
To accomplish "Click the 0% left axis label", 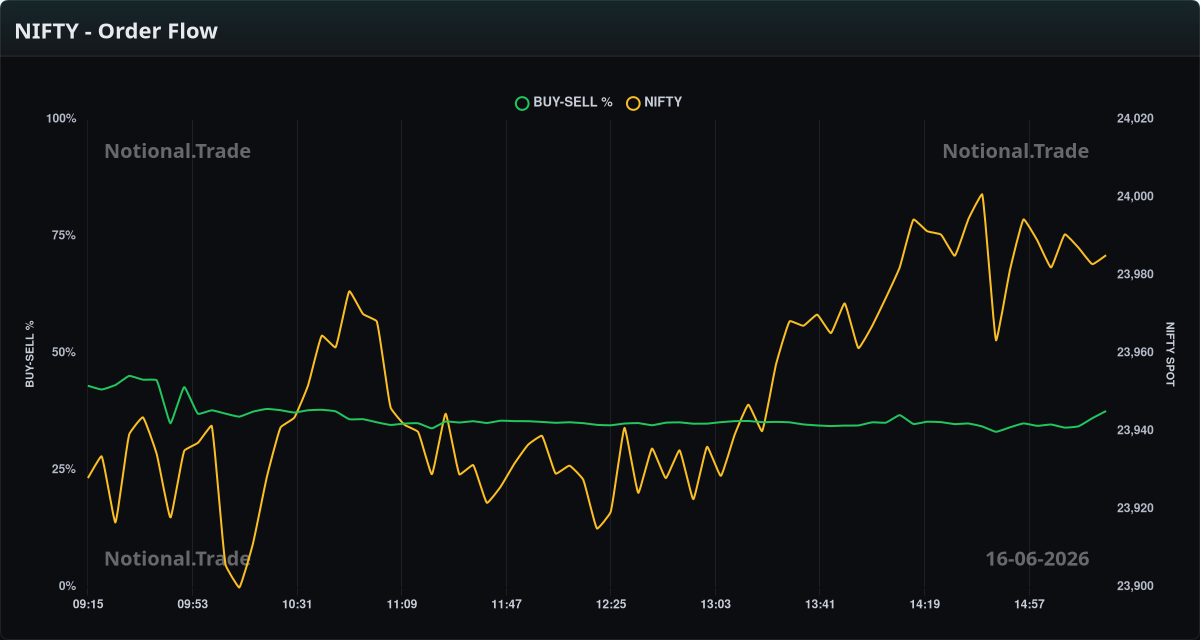I will point(68,586).
